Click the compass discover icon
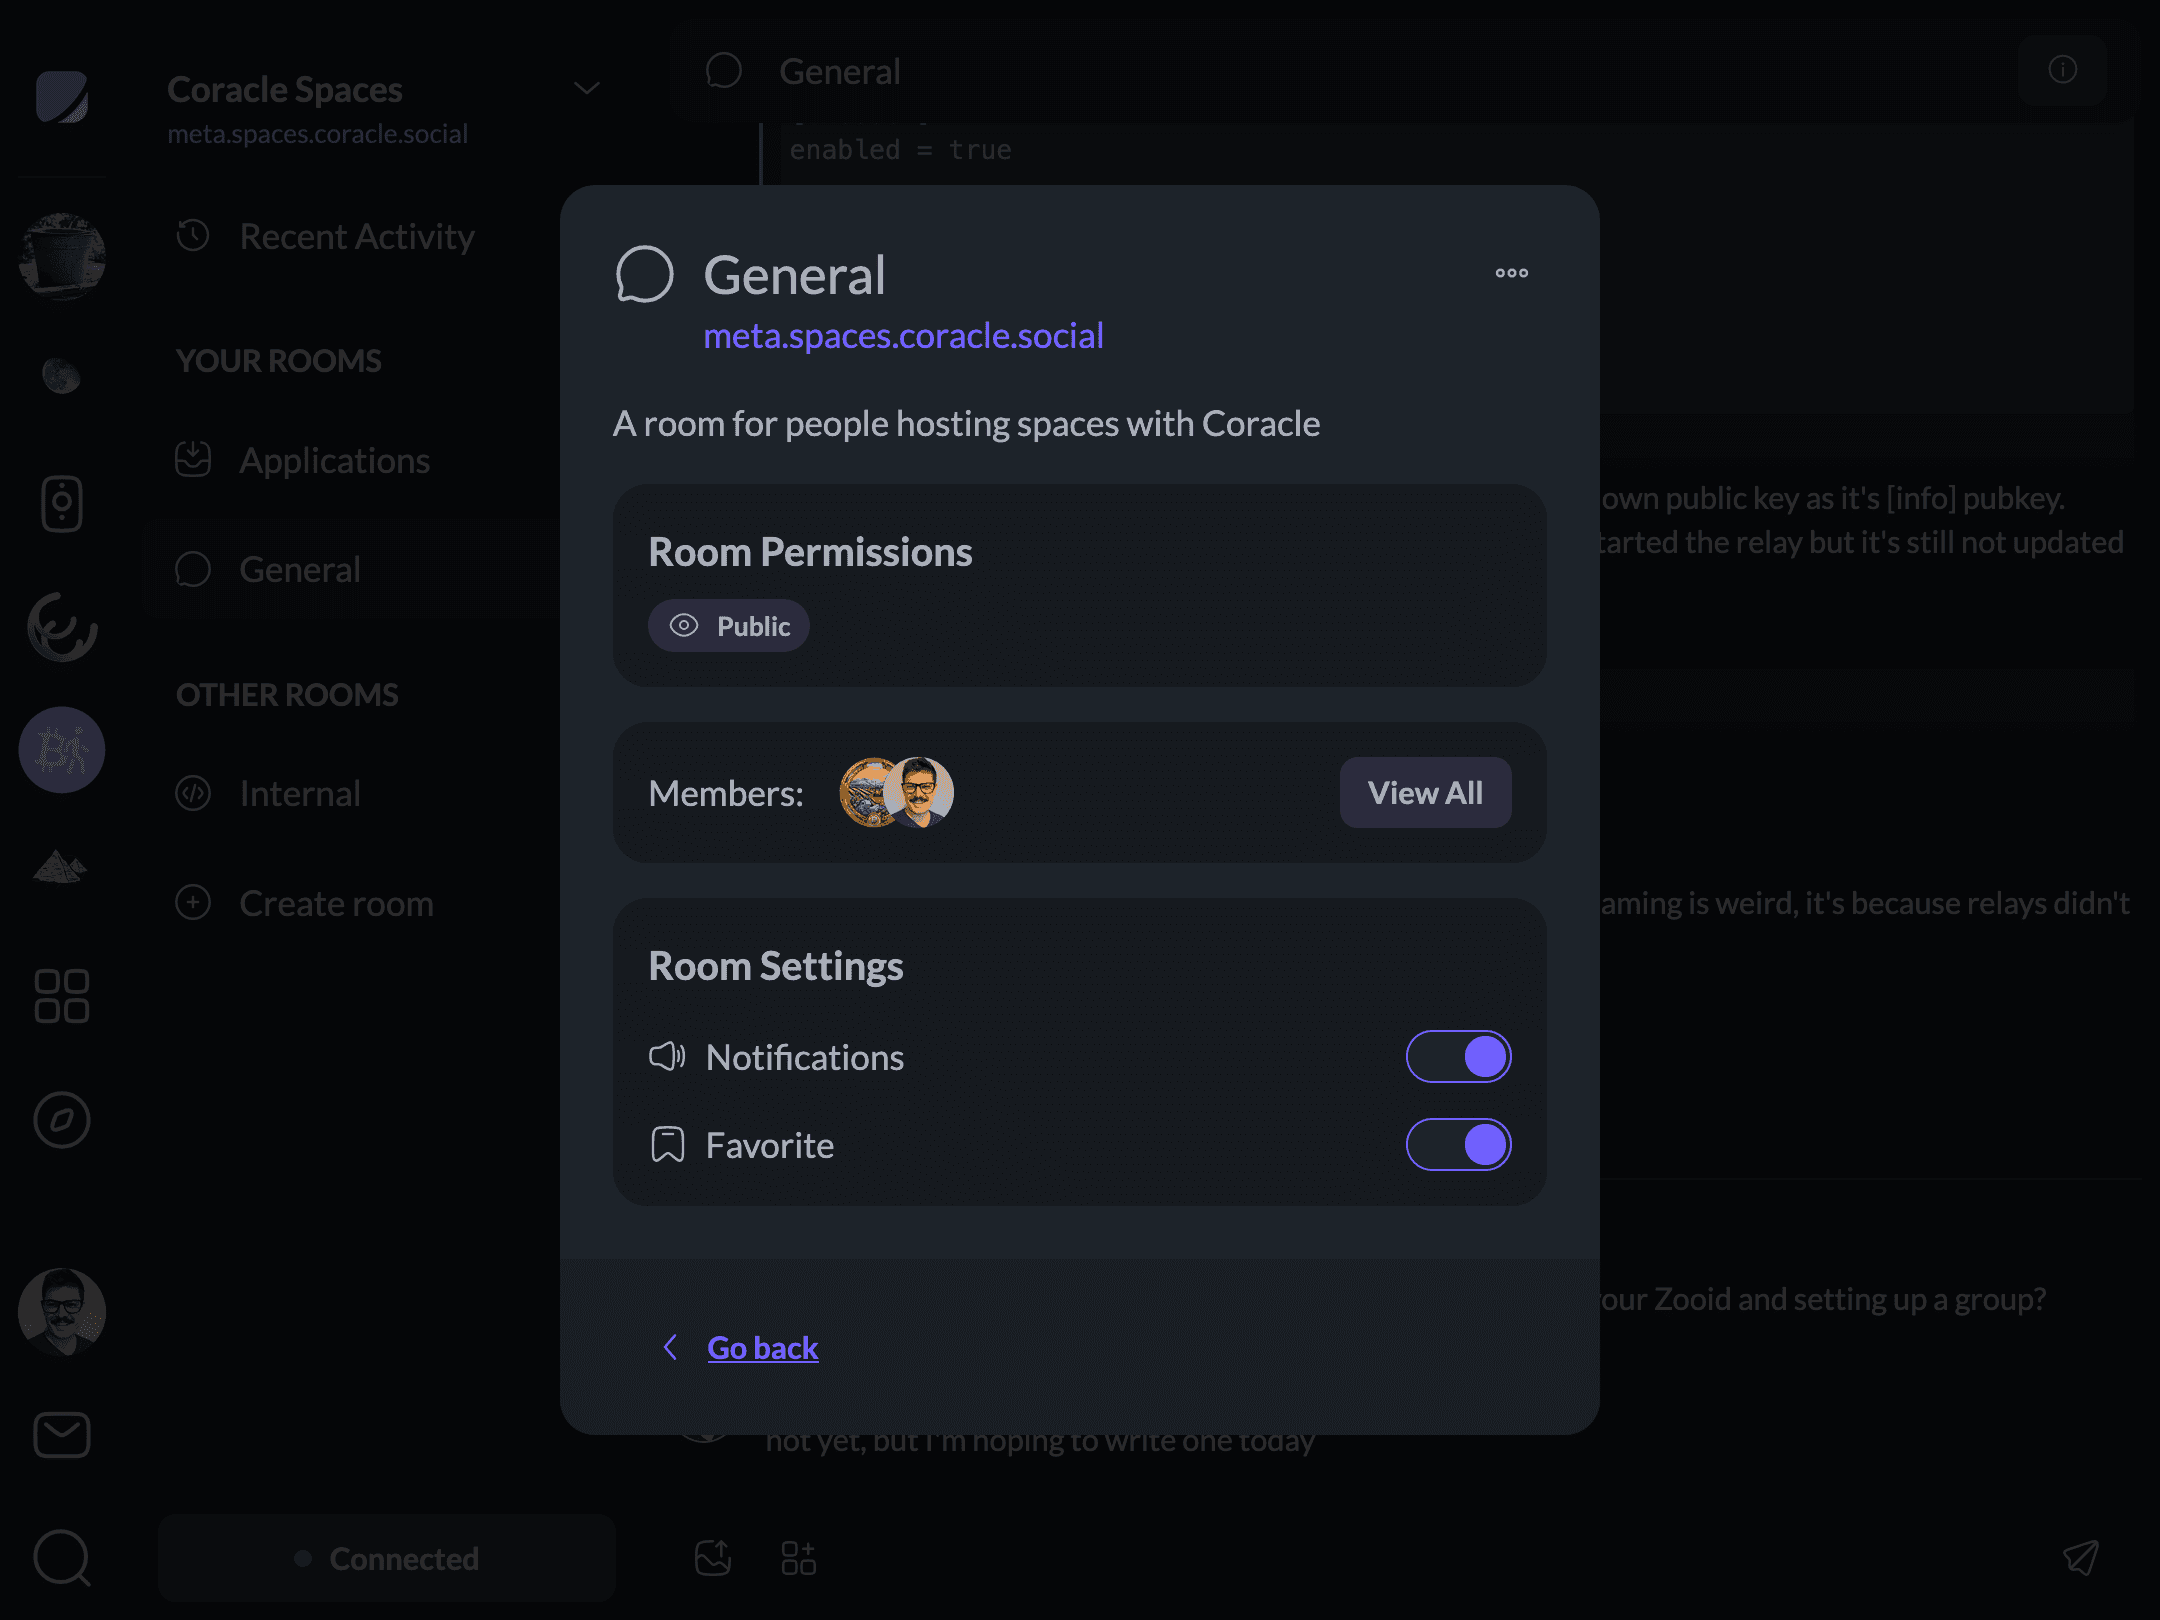 tap(62, 1120)
